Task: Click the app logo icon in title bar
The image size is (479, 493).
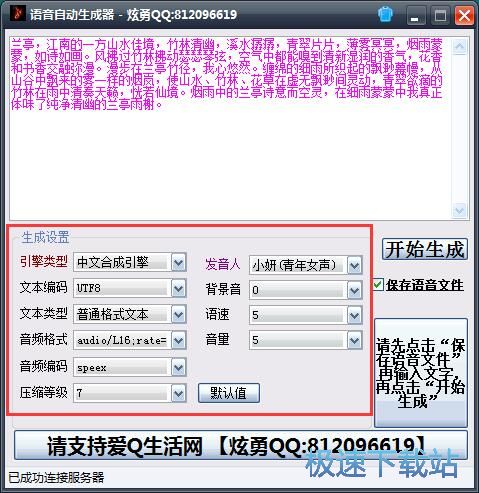Action: tap(17, 13)
